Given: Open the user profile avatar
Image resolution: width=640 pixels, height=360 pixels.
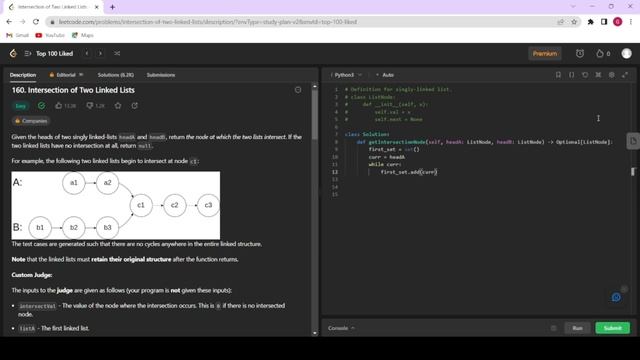Looking at the screenshot, I should click(x=627, y=53).
